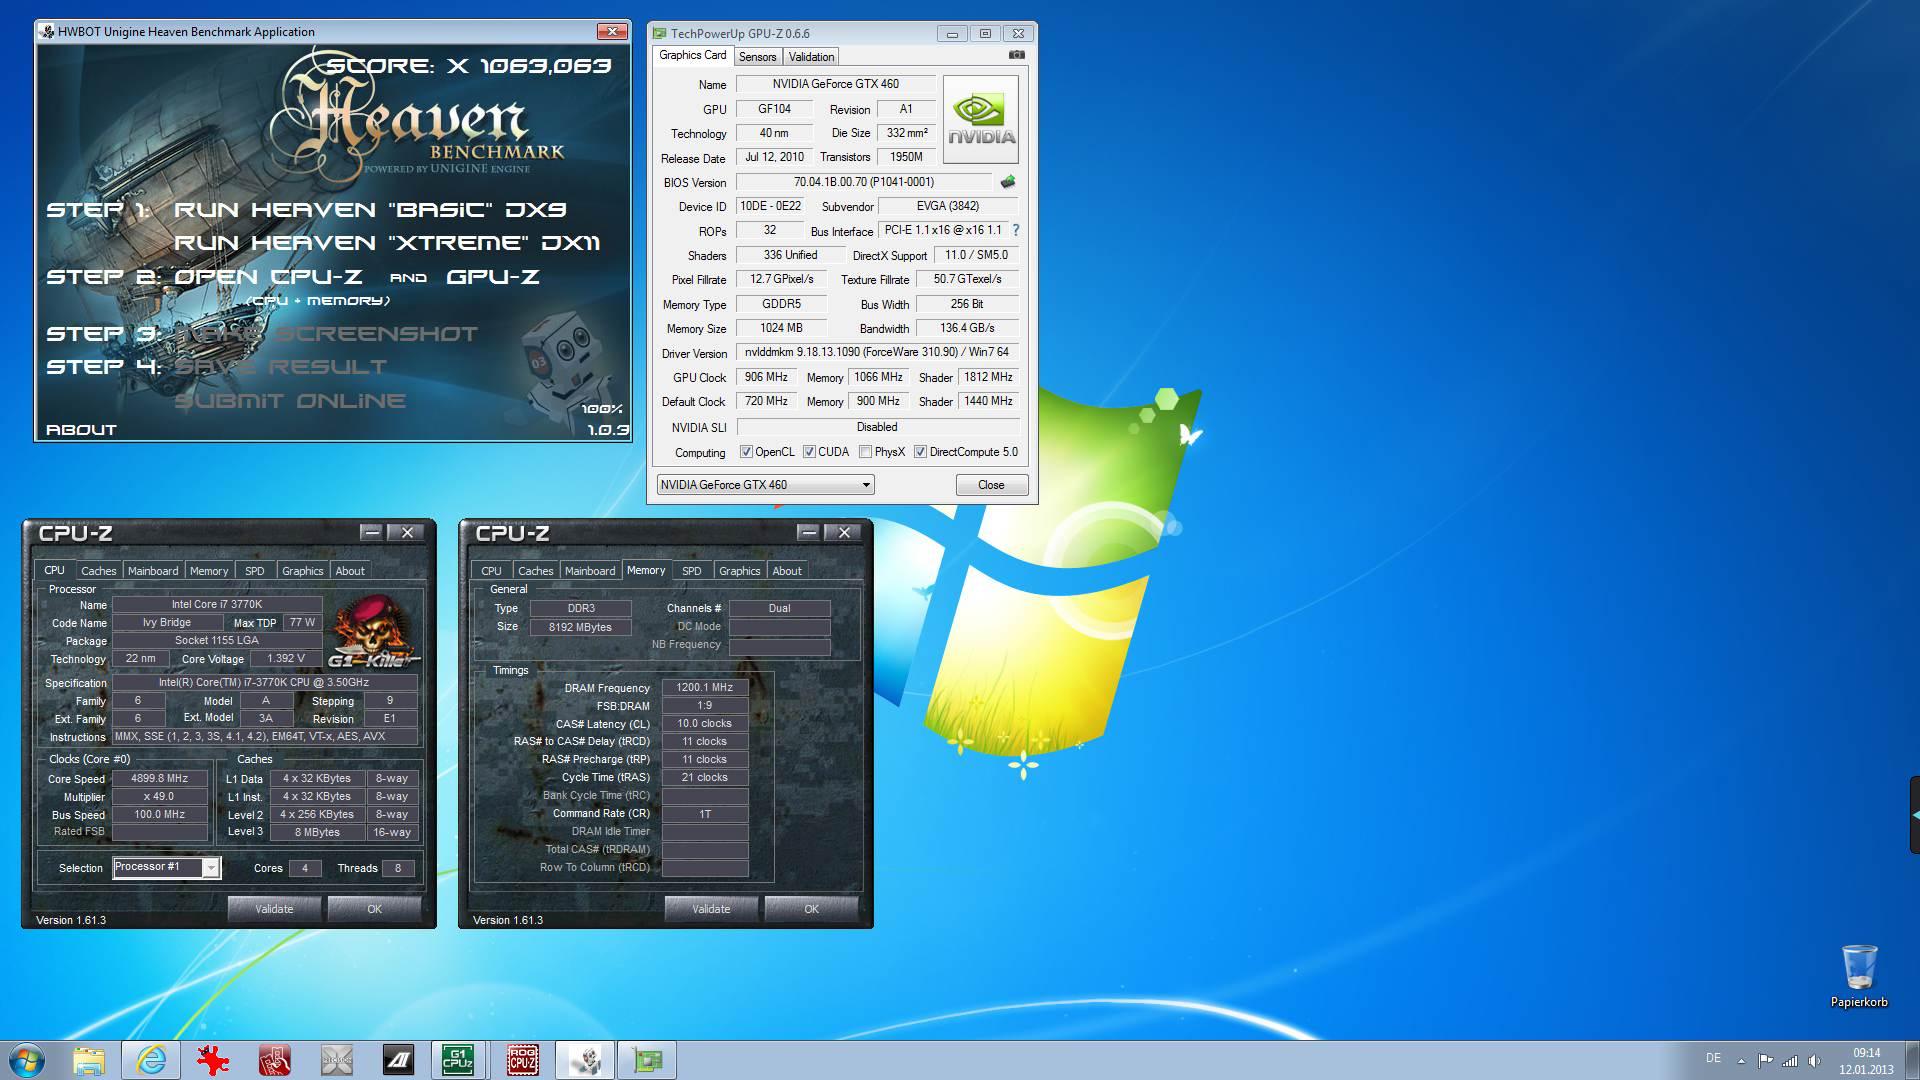Click SUBMIT ONLINE in Heaven Benchmark
The width and height of the screenshot is (1920, 1080).
click(x=290, y=401)
